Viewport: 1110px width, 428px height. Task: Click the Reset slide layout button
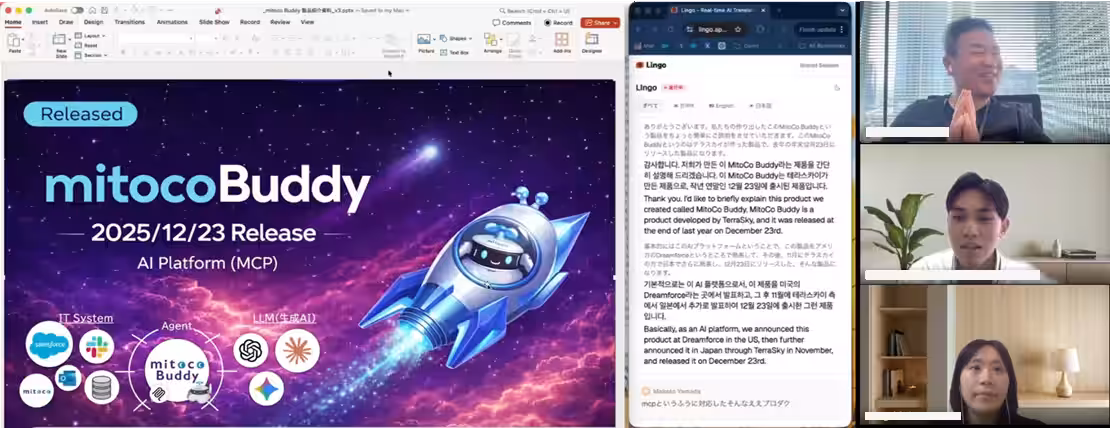coord(86,45)
